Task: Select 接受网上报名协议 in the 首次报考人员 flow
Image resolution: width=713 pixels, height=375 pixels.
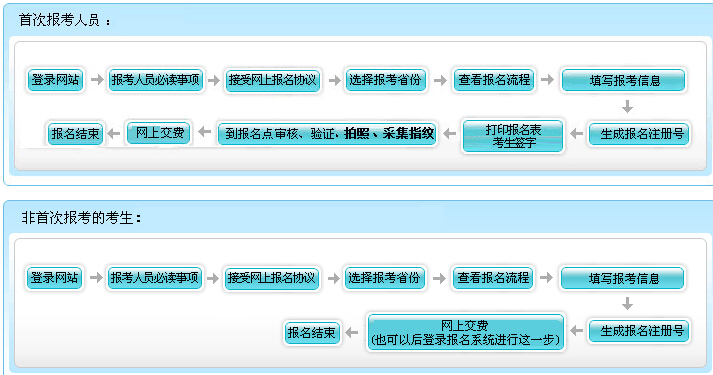Action: (x=272, y=80)
